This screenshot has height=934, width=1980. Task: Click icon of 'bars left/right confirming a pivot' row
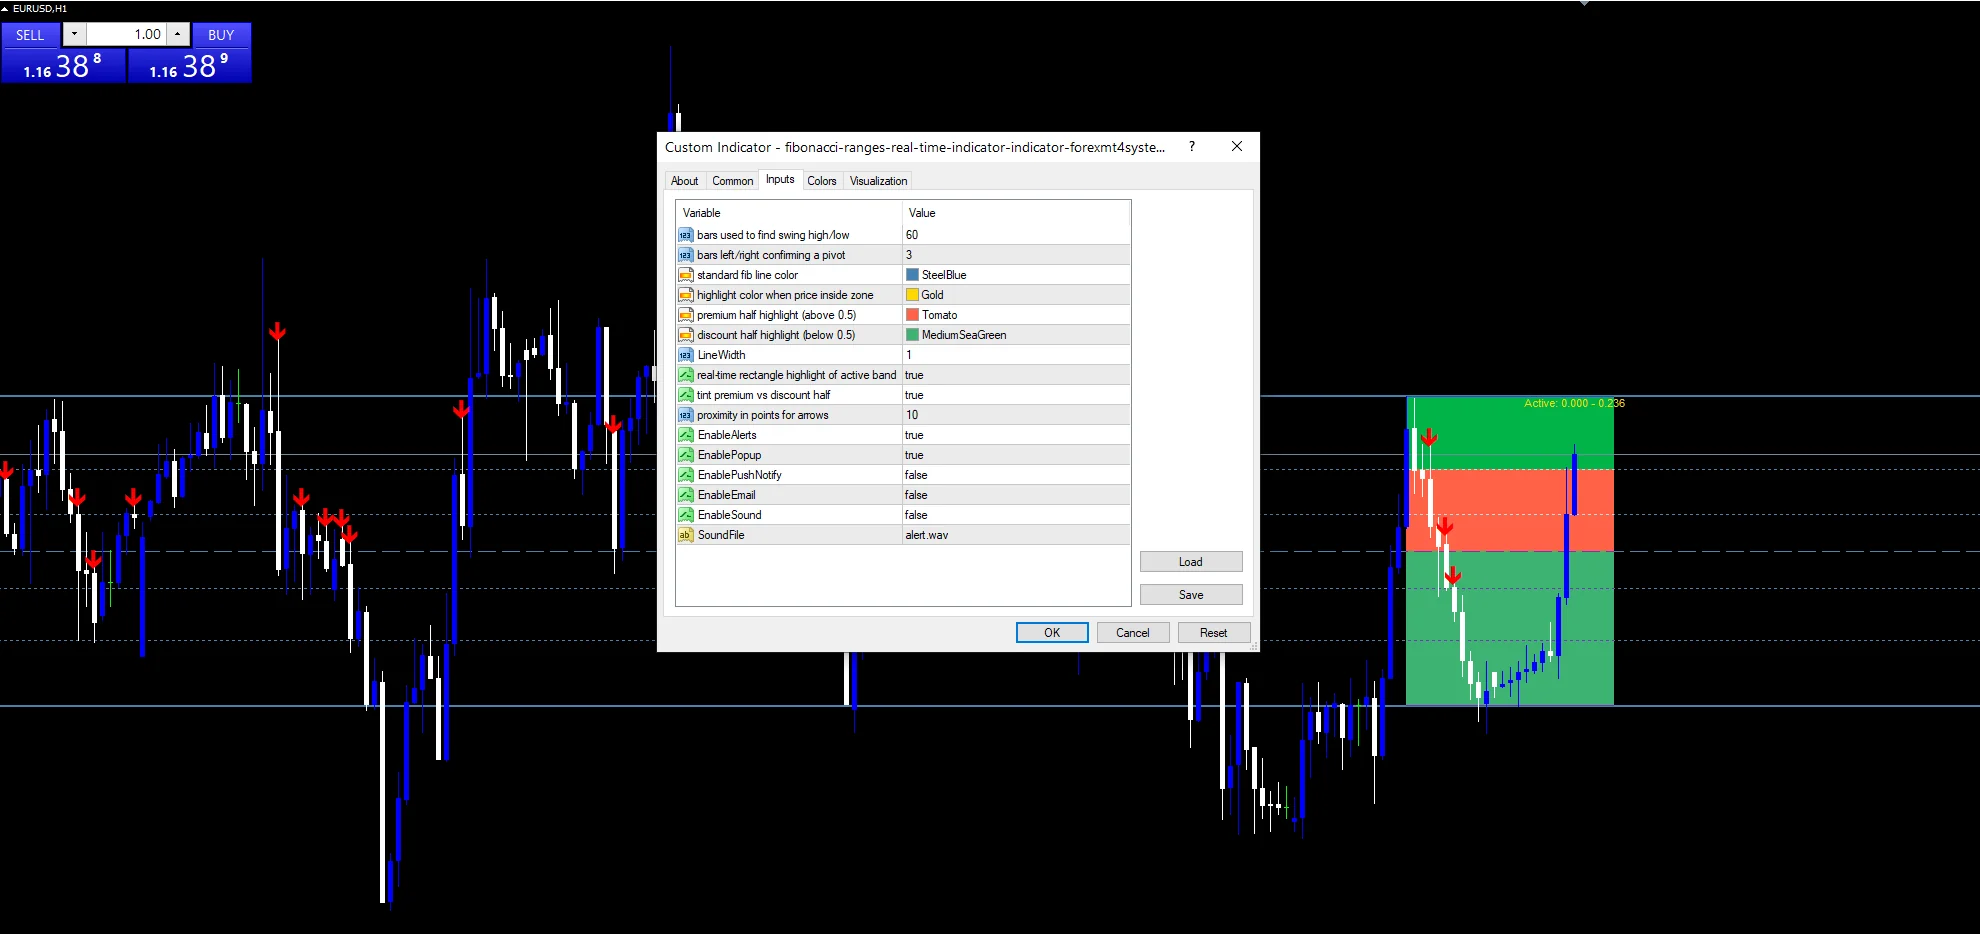(x=685, y=255)
